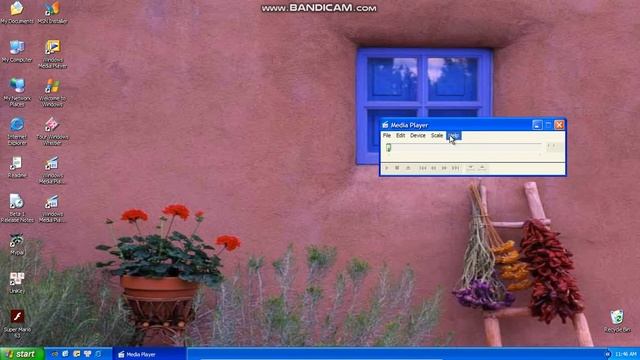Close the Media Player window

click(x=559, y=125)
